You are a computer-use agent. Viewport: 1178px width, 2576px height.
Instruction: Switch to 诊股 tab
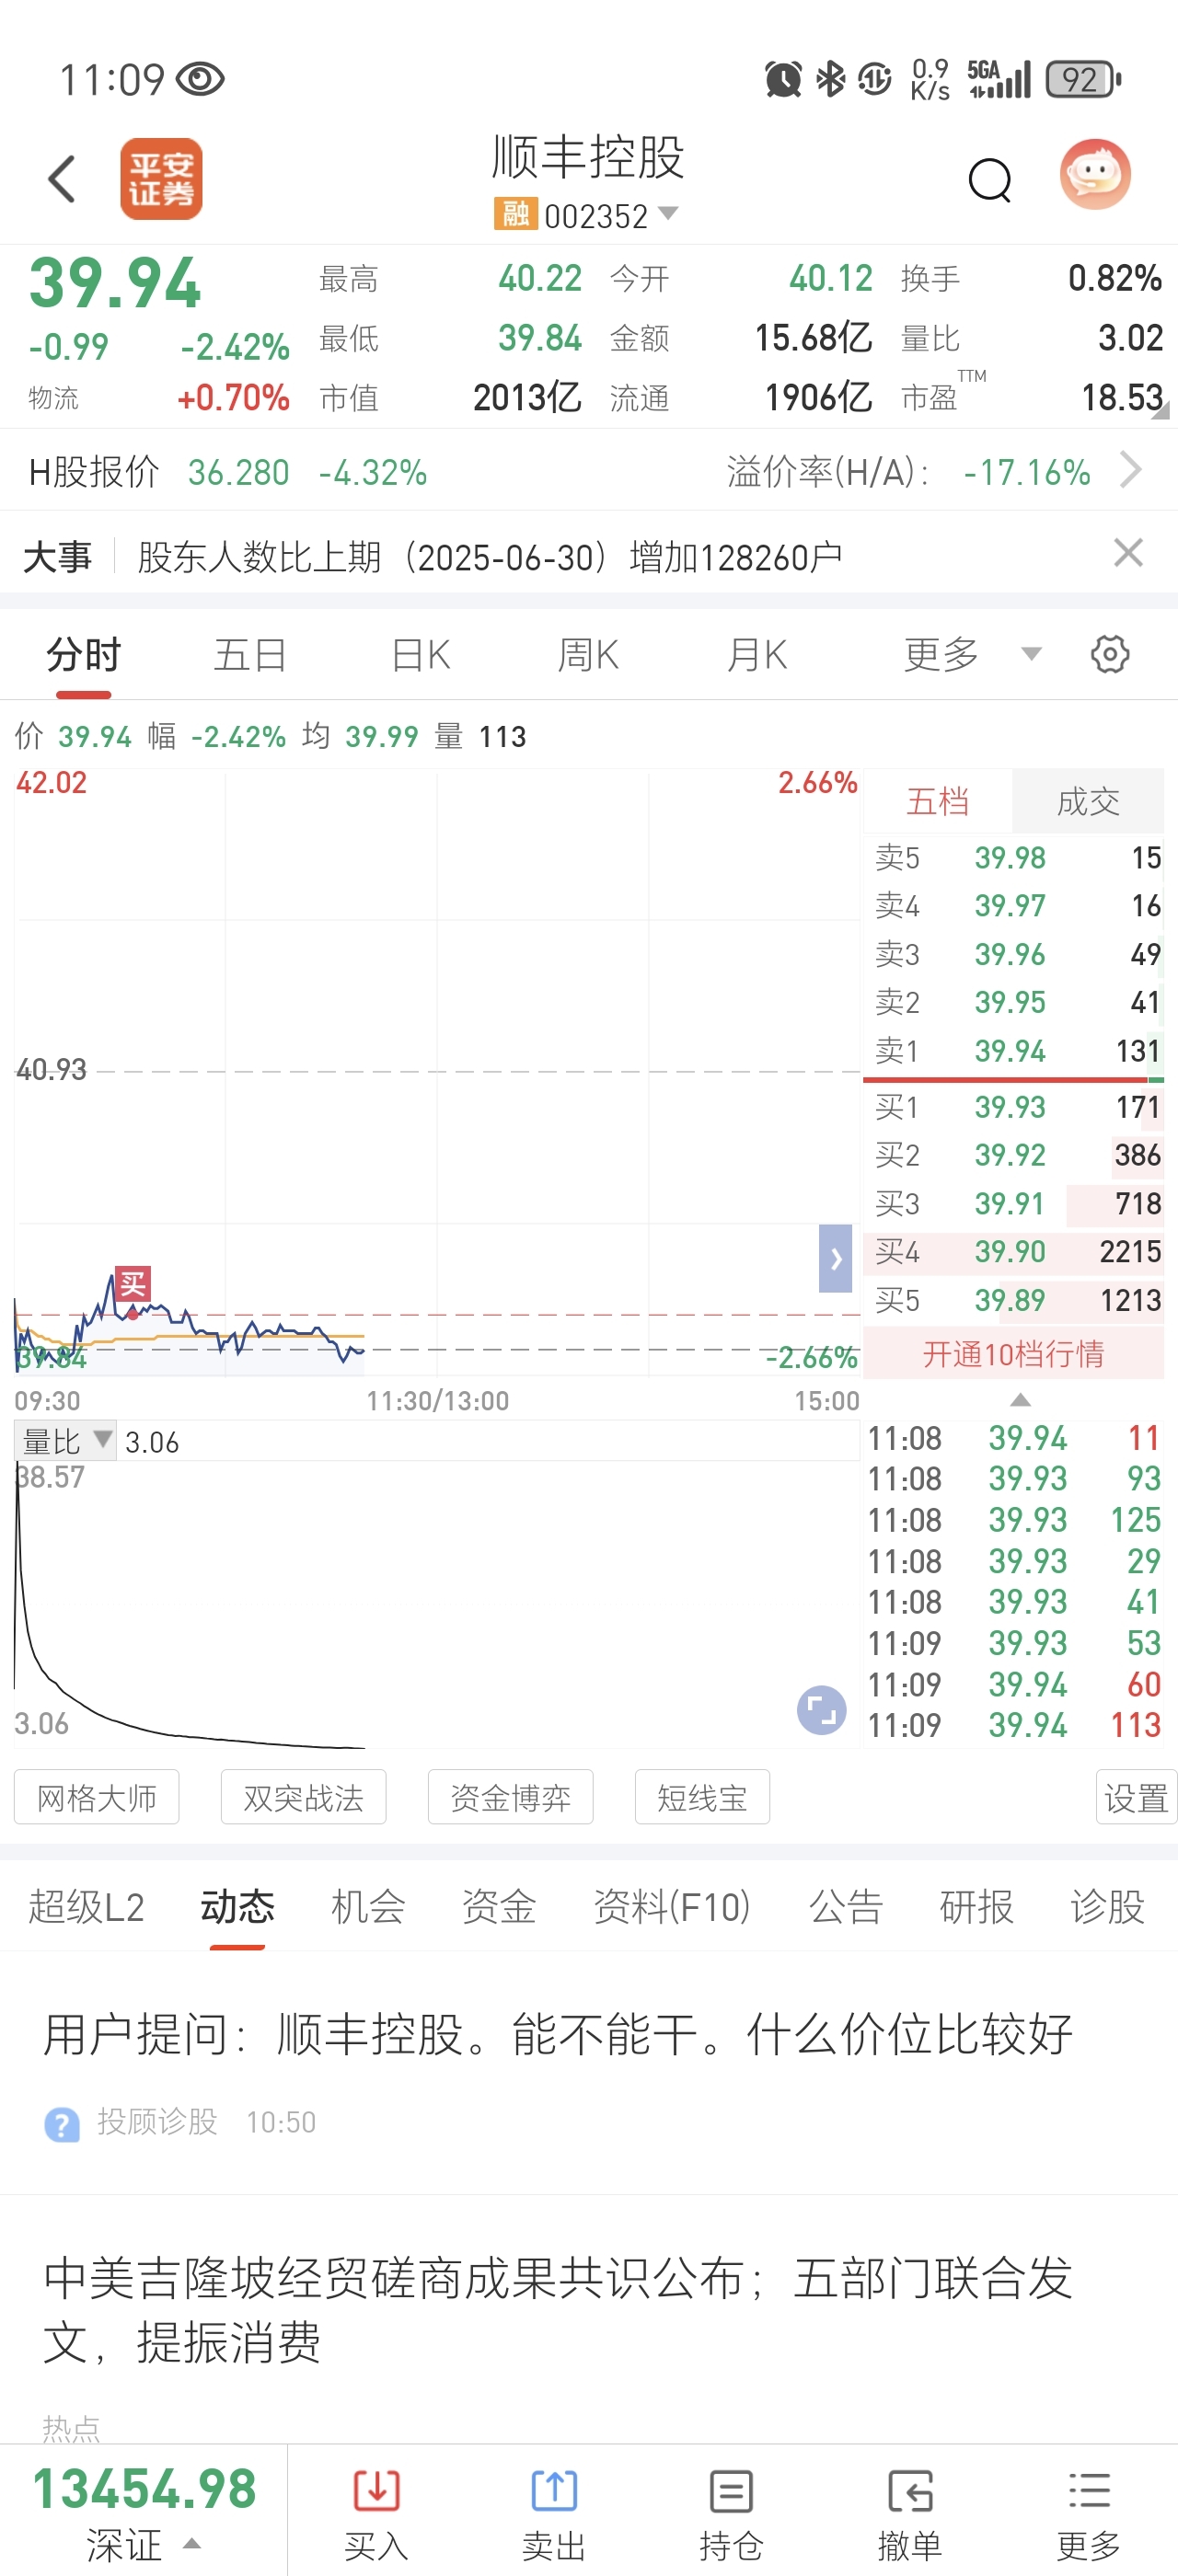pyautogui.click(x=1107, y=1906)
